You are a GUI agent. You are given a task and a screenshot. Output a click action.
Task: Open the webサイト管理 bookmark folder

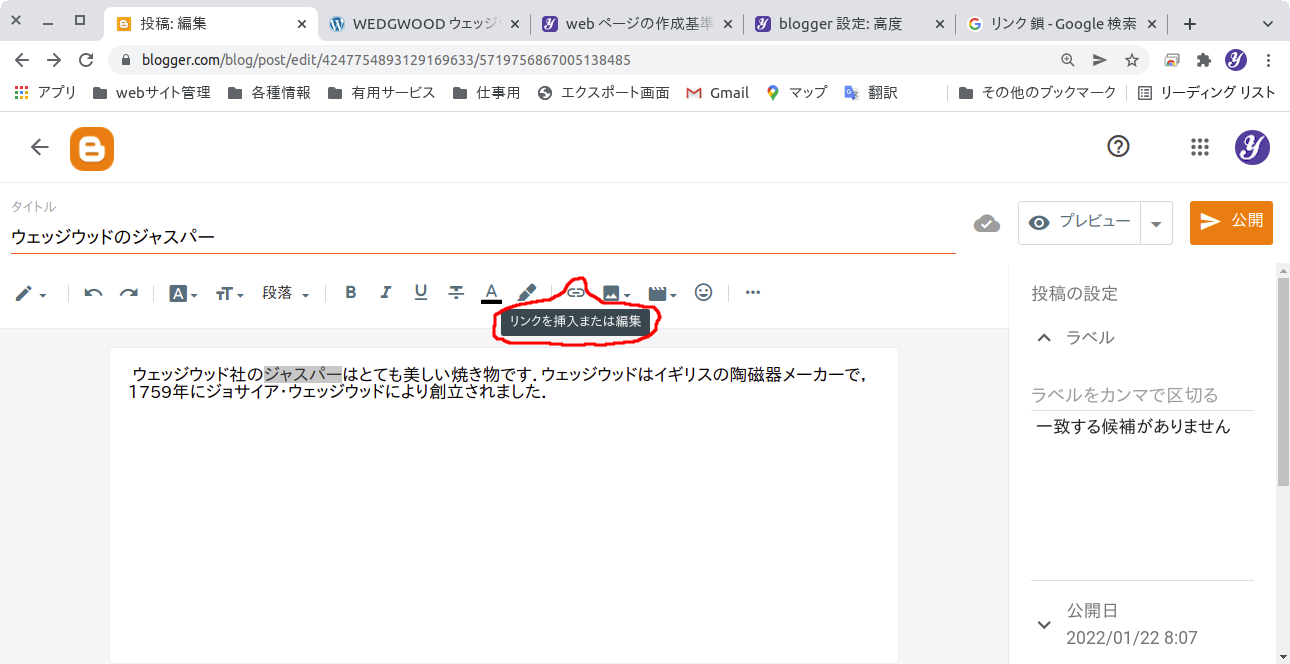[151, 92]
